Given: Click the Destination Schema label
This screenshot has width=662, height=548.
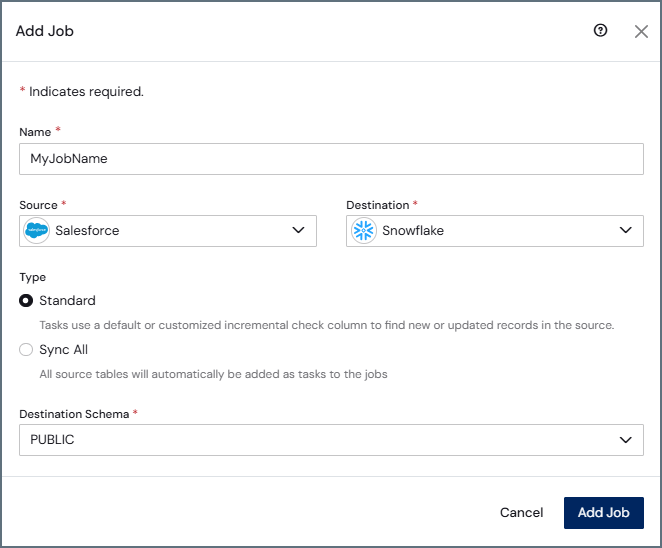Looking at the screenshot, I should click(74, 414).
